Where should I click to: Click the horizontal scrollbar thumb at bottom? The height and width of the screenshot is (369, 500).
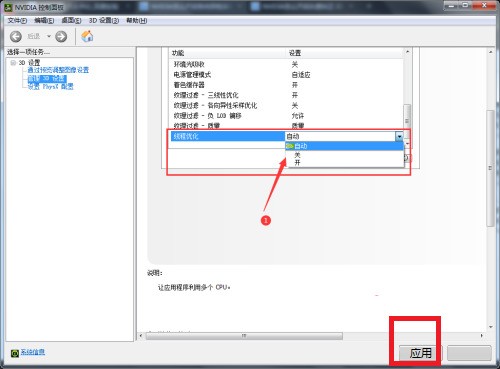(244, 336)
